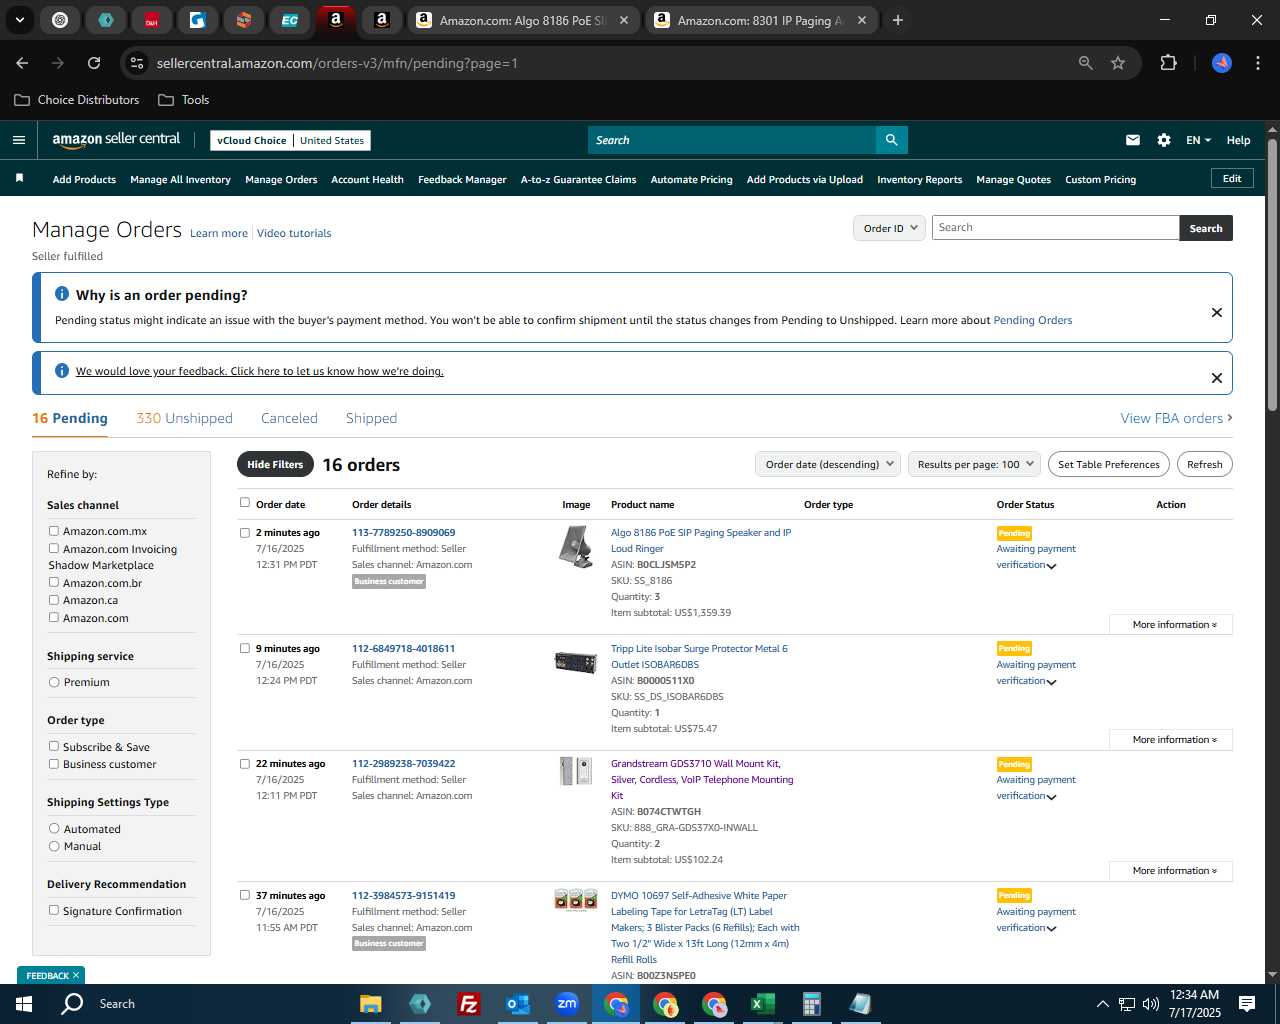Viewport: 1280px width, 1024px height.
Task: Open the Order date (descending) sort dropdown
Action: (x=828, y=464)
